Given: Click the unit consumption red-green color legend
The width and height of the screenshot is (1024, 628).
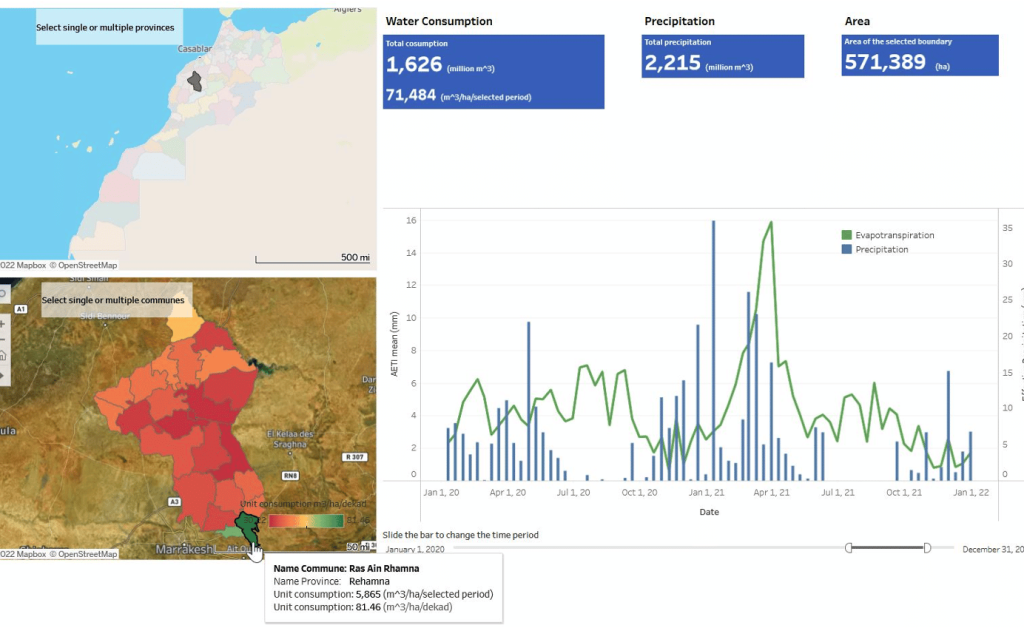Looking at the screenshot, I should pyautogui.click(x=306, y=521).
